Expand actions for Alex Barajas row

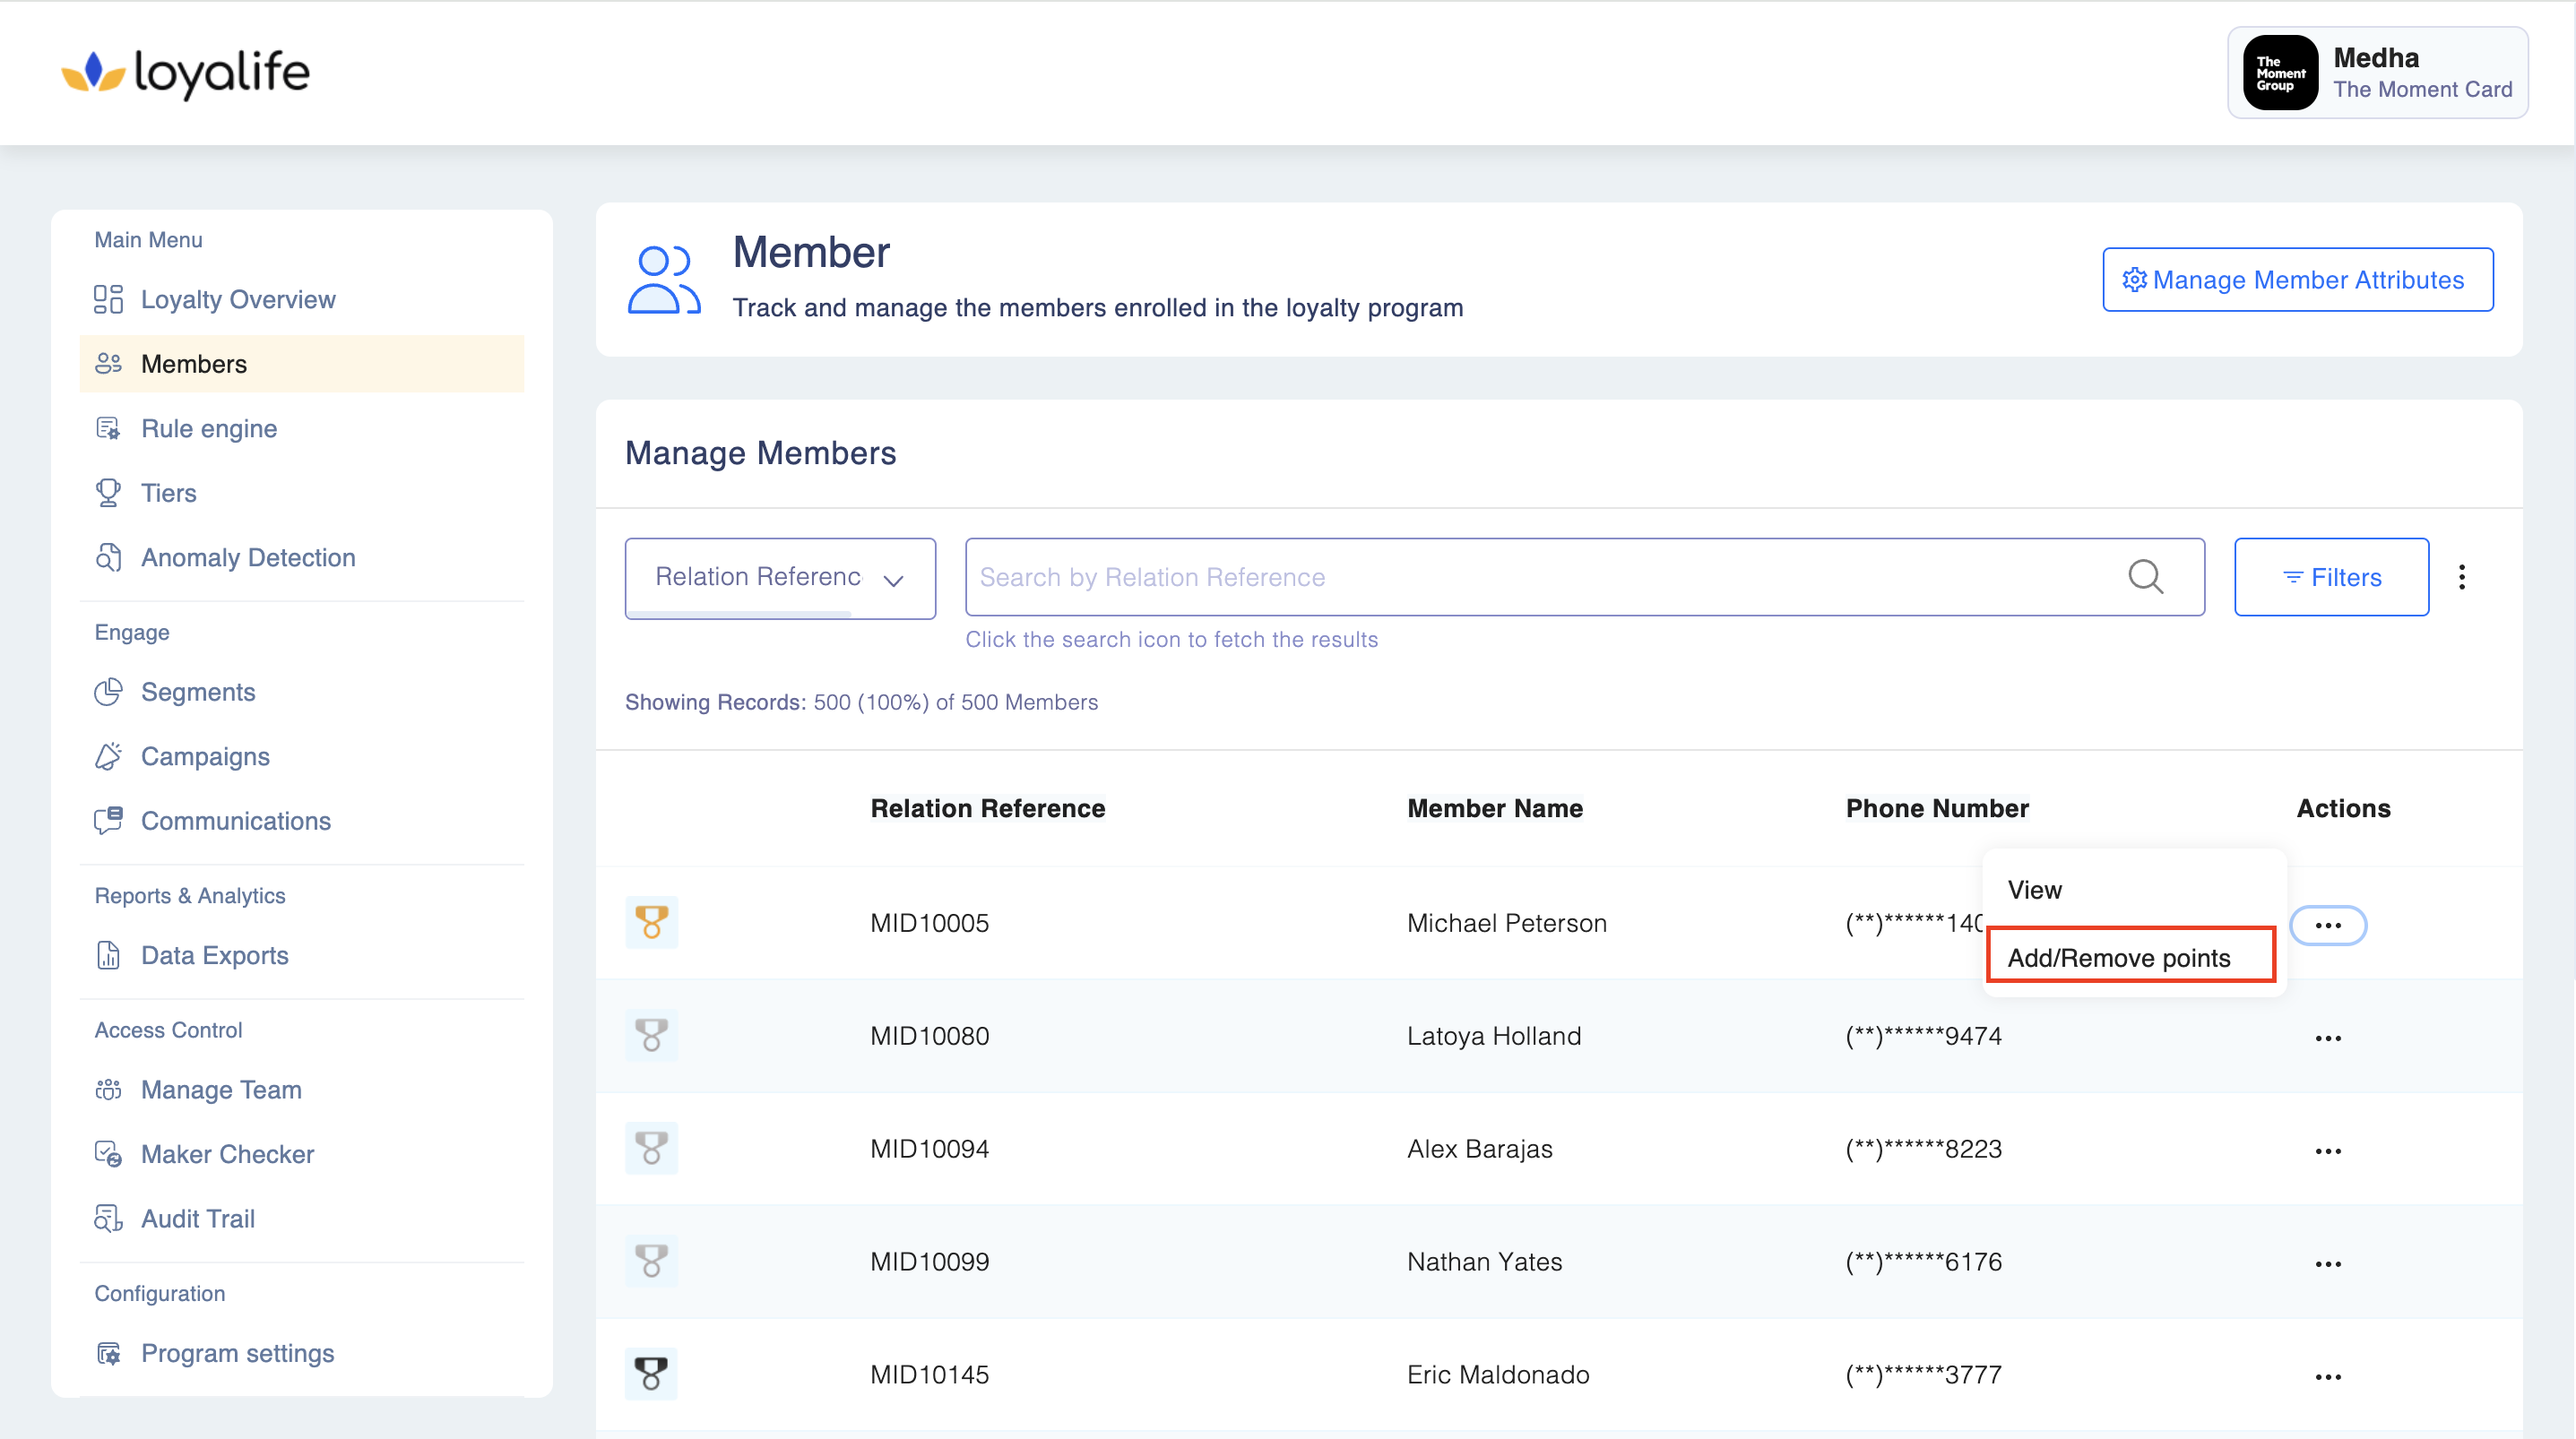[x=2327, y=1151]
